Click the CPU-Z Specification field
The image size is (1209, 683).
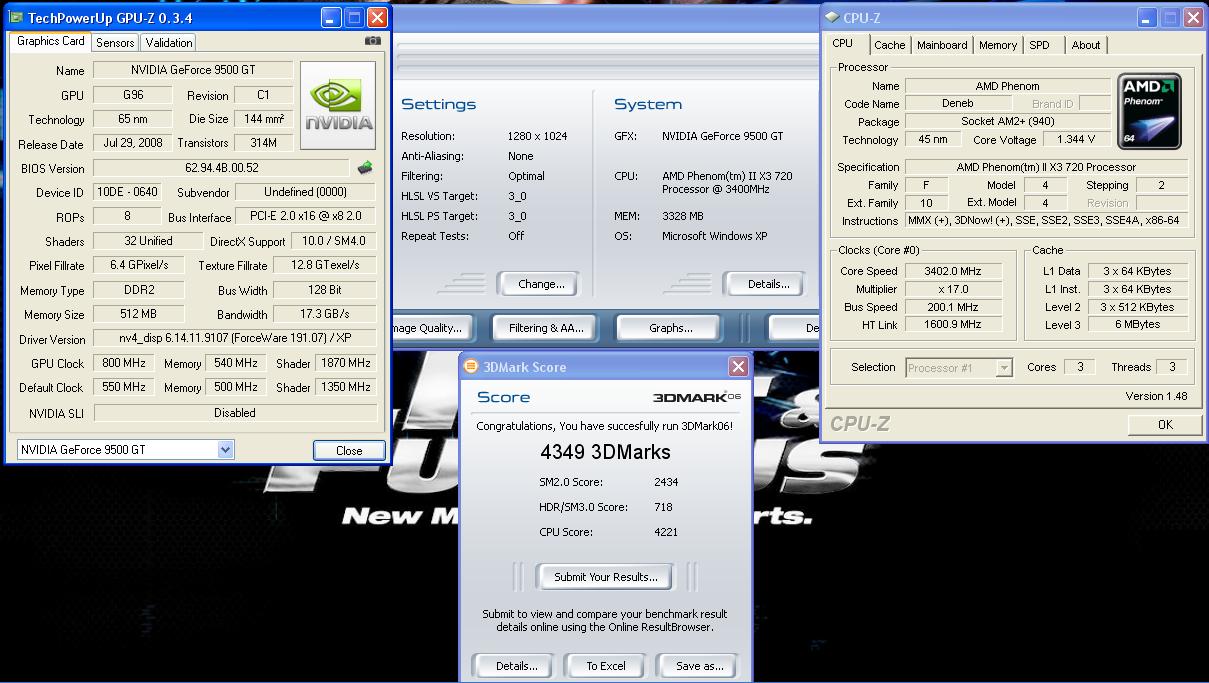(1046, 167)
